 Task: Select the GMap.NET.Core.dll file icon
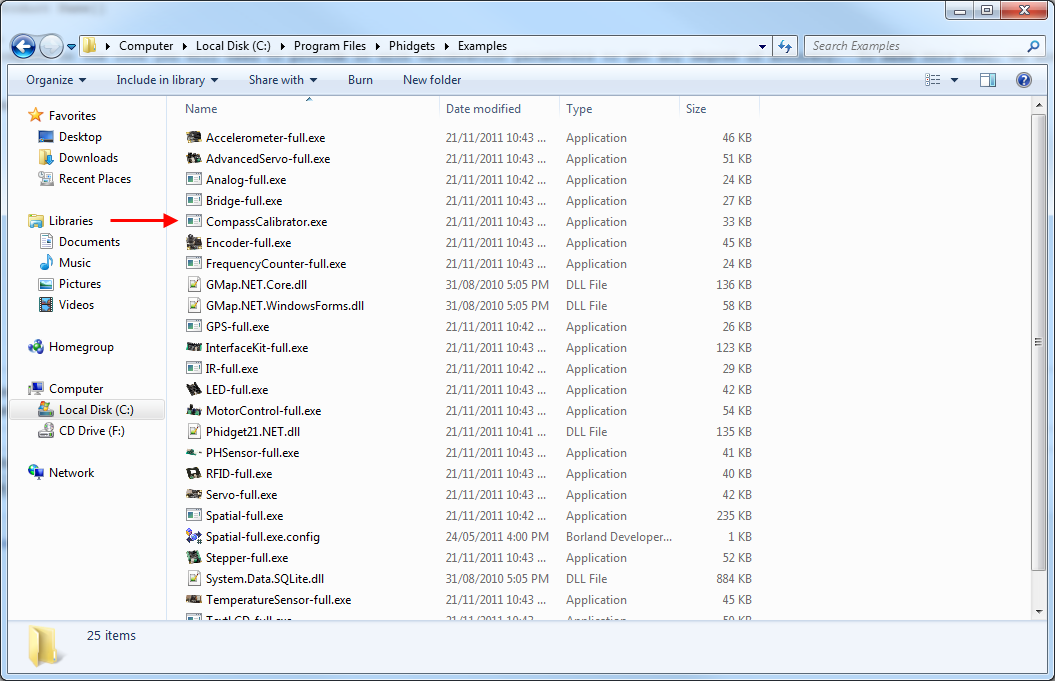click(x=194, y=285)
